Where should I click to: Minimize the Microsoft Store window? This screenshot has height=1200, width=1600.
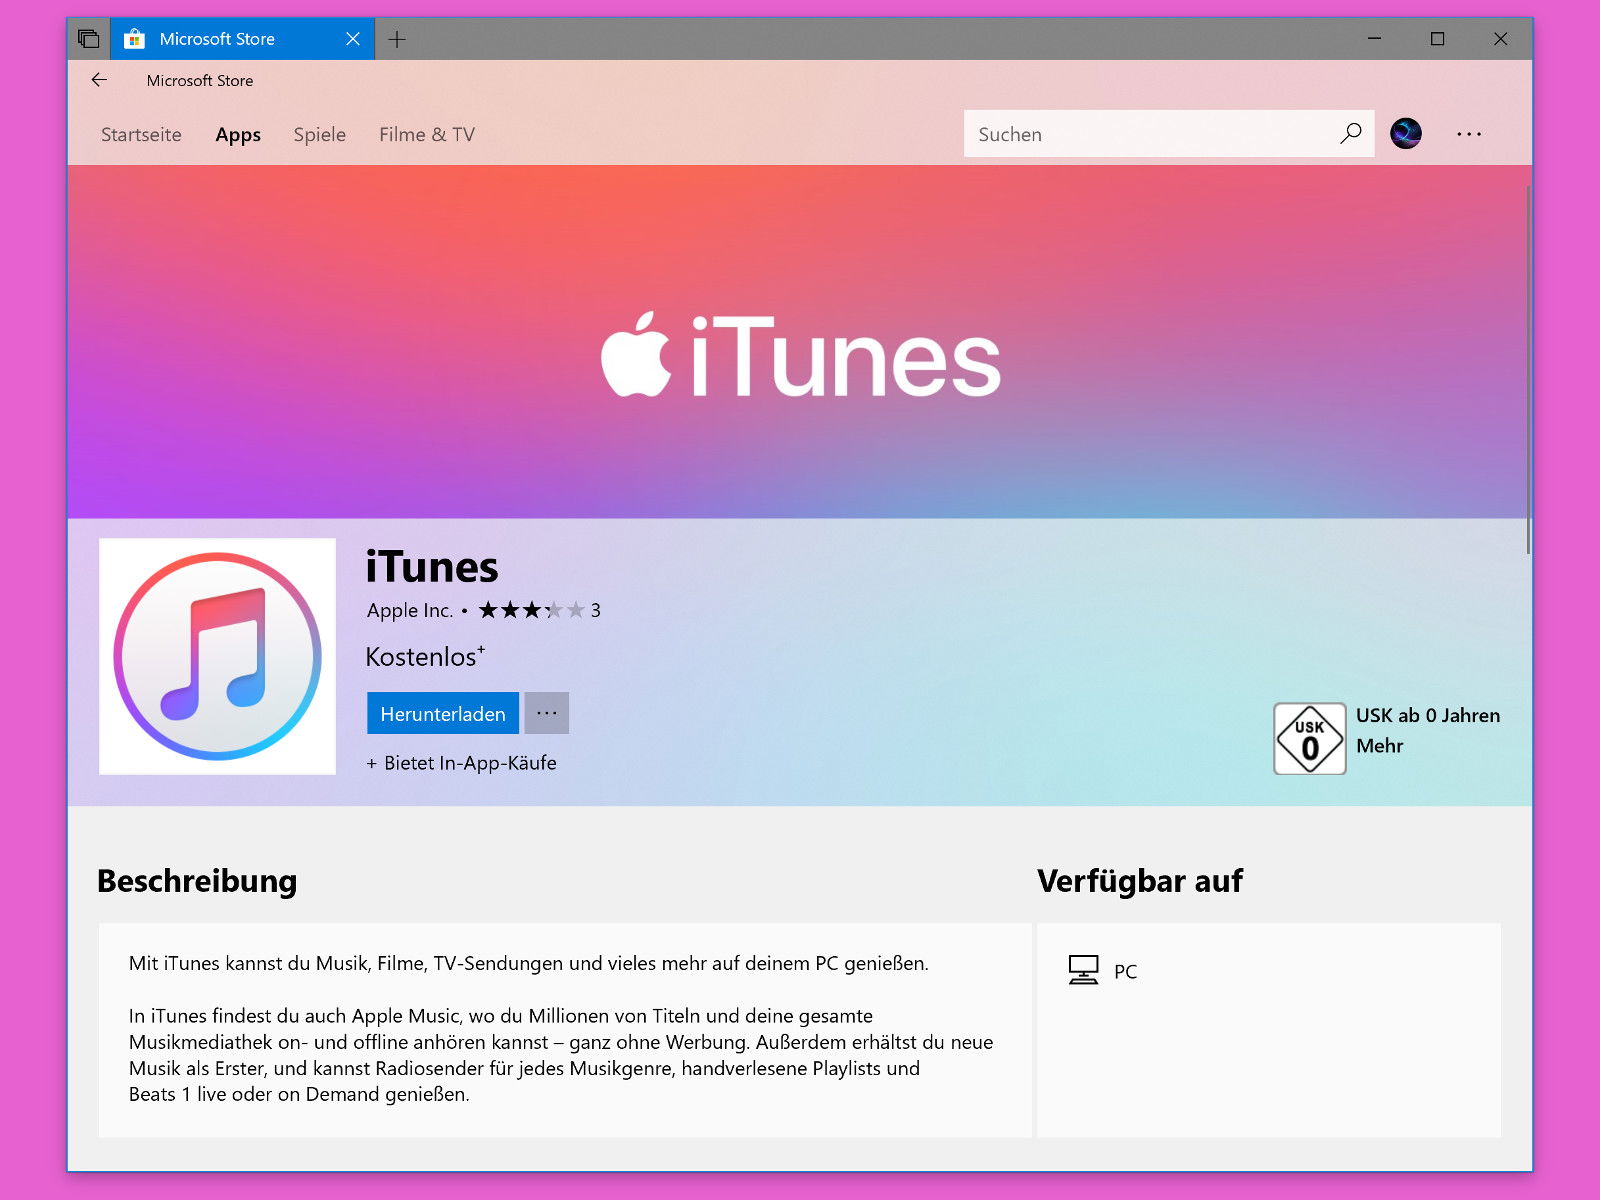click(x=1374, y=39)
